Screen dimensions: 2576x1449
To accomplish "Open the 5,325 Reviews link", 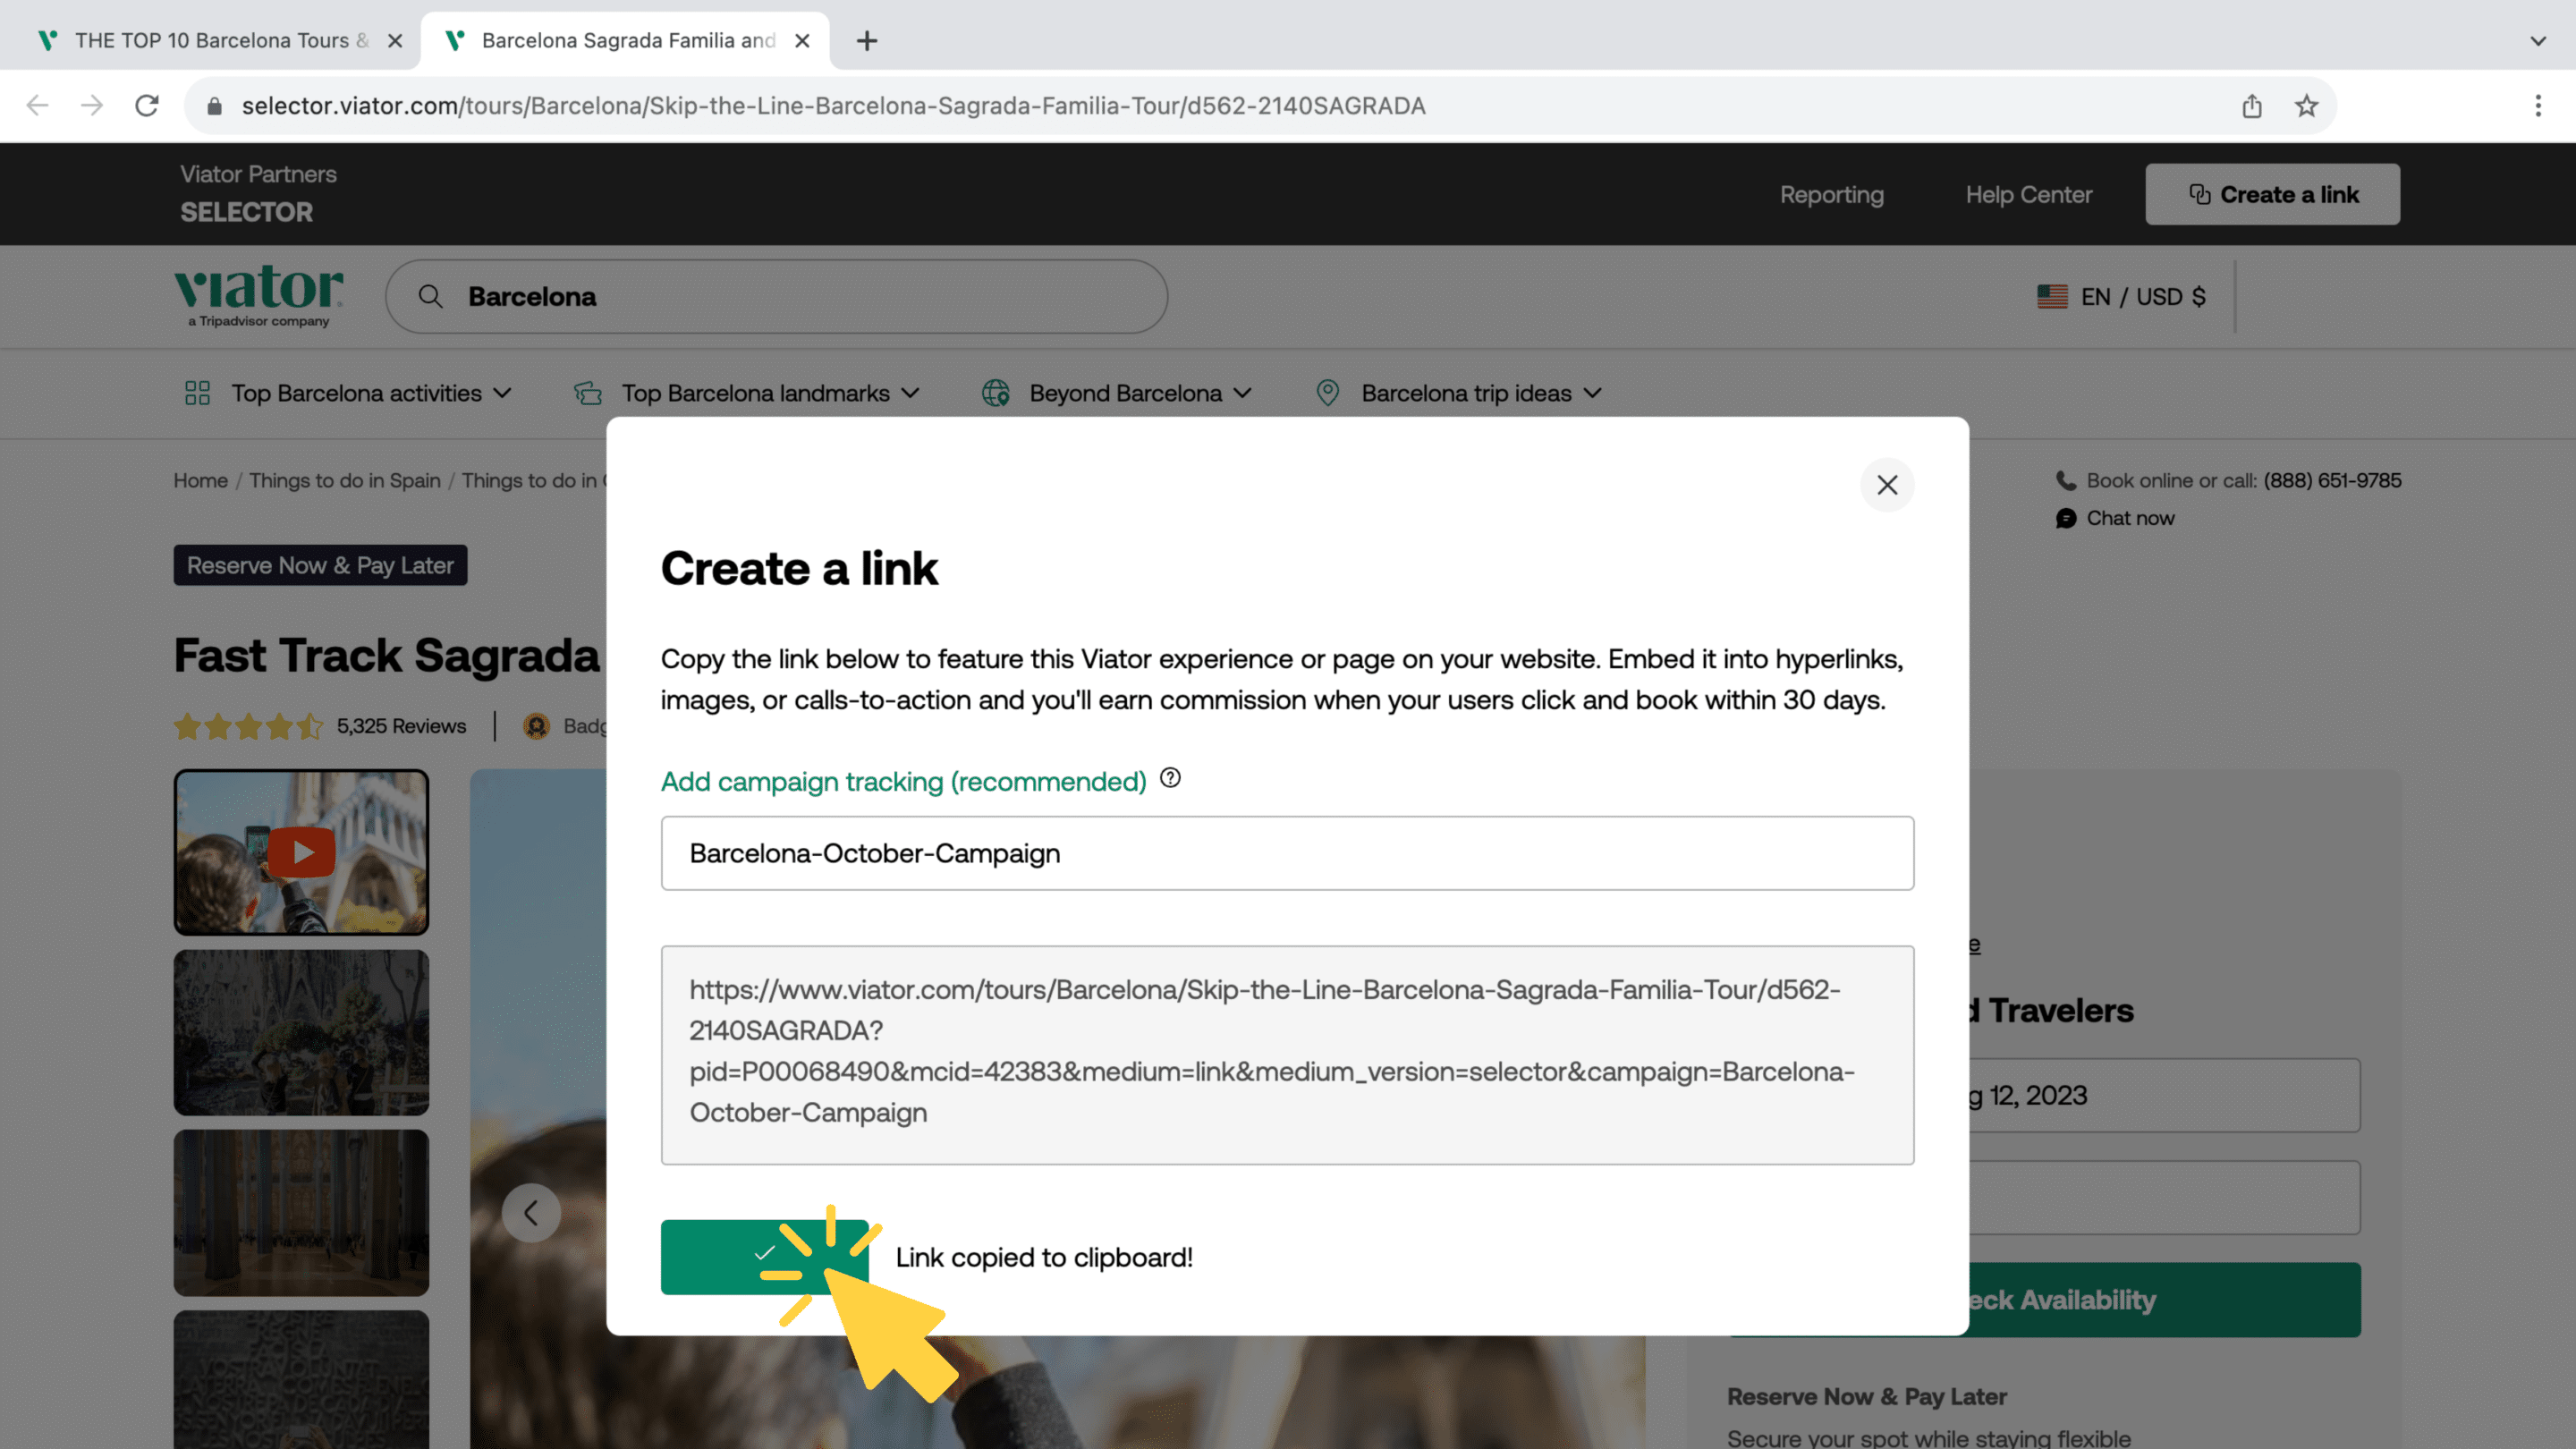I will click(401, 726).
